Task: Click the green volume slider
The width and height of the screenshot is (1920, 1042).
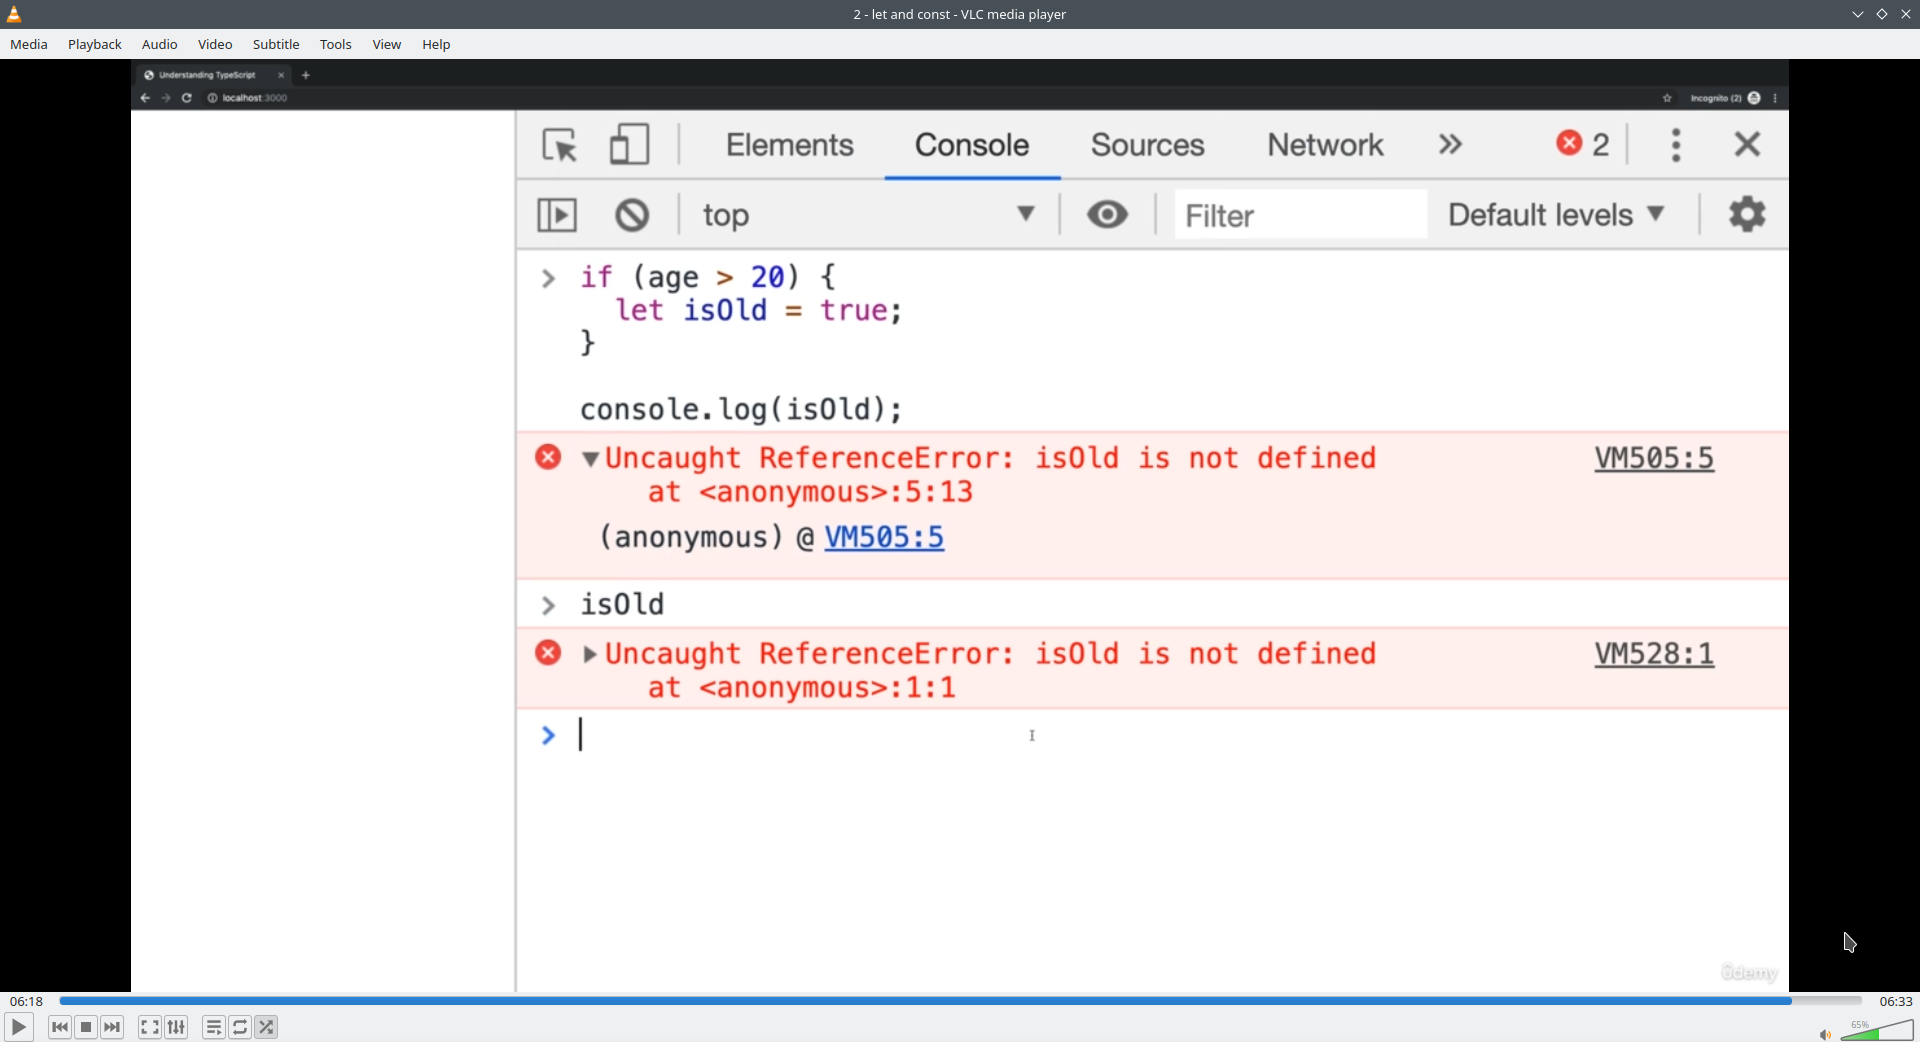Action: (x=1877, y=1031)
